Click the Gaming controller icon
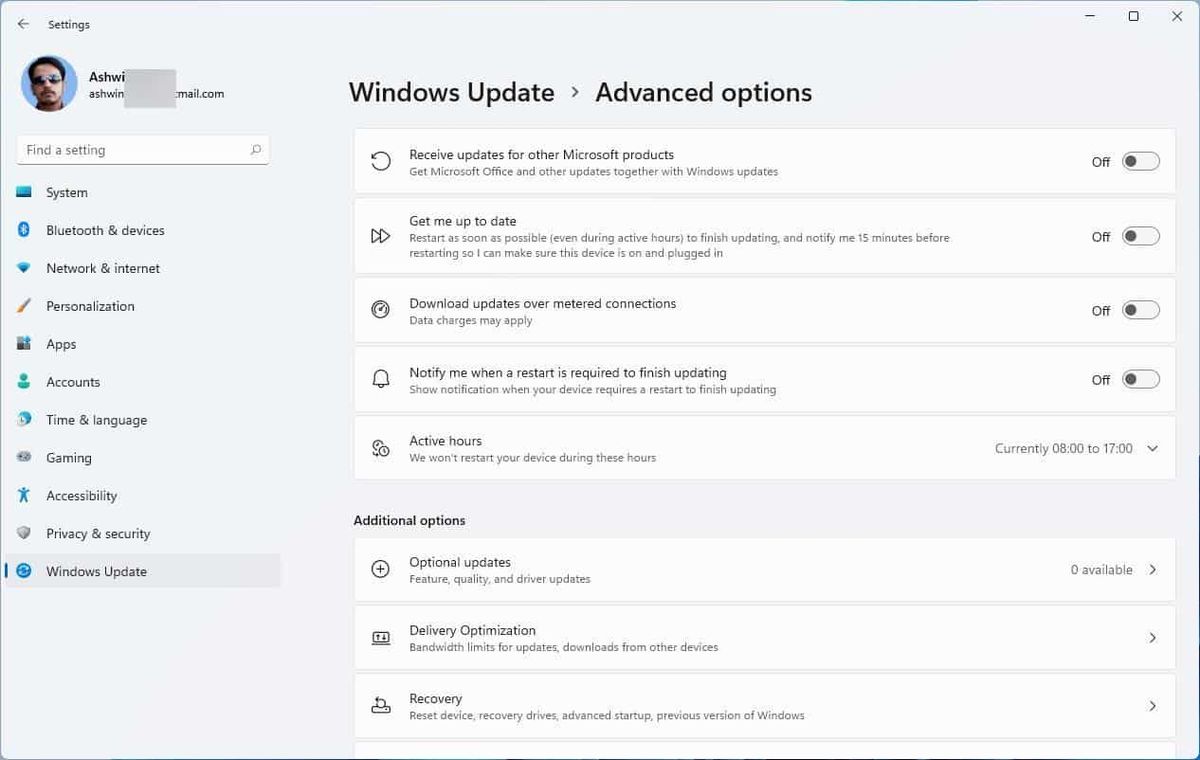This screenshot has height=760, width=1200. tap(24, 458)
